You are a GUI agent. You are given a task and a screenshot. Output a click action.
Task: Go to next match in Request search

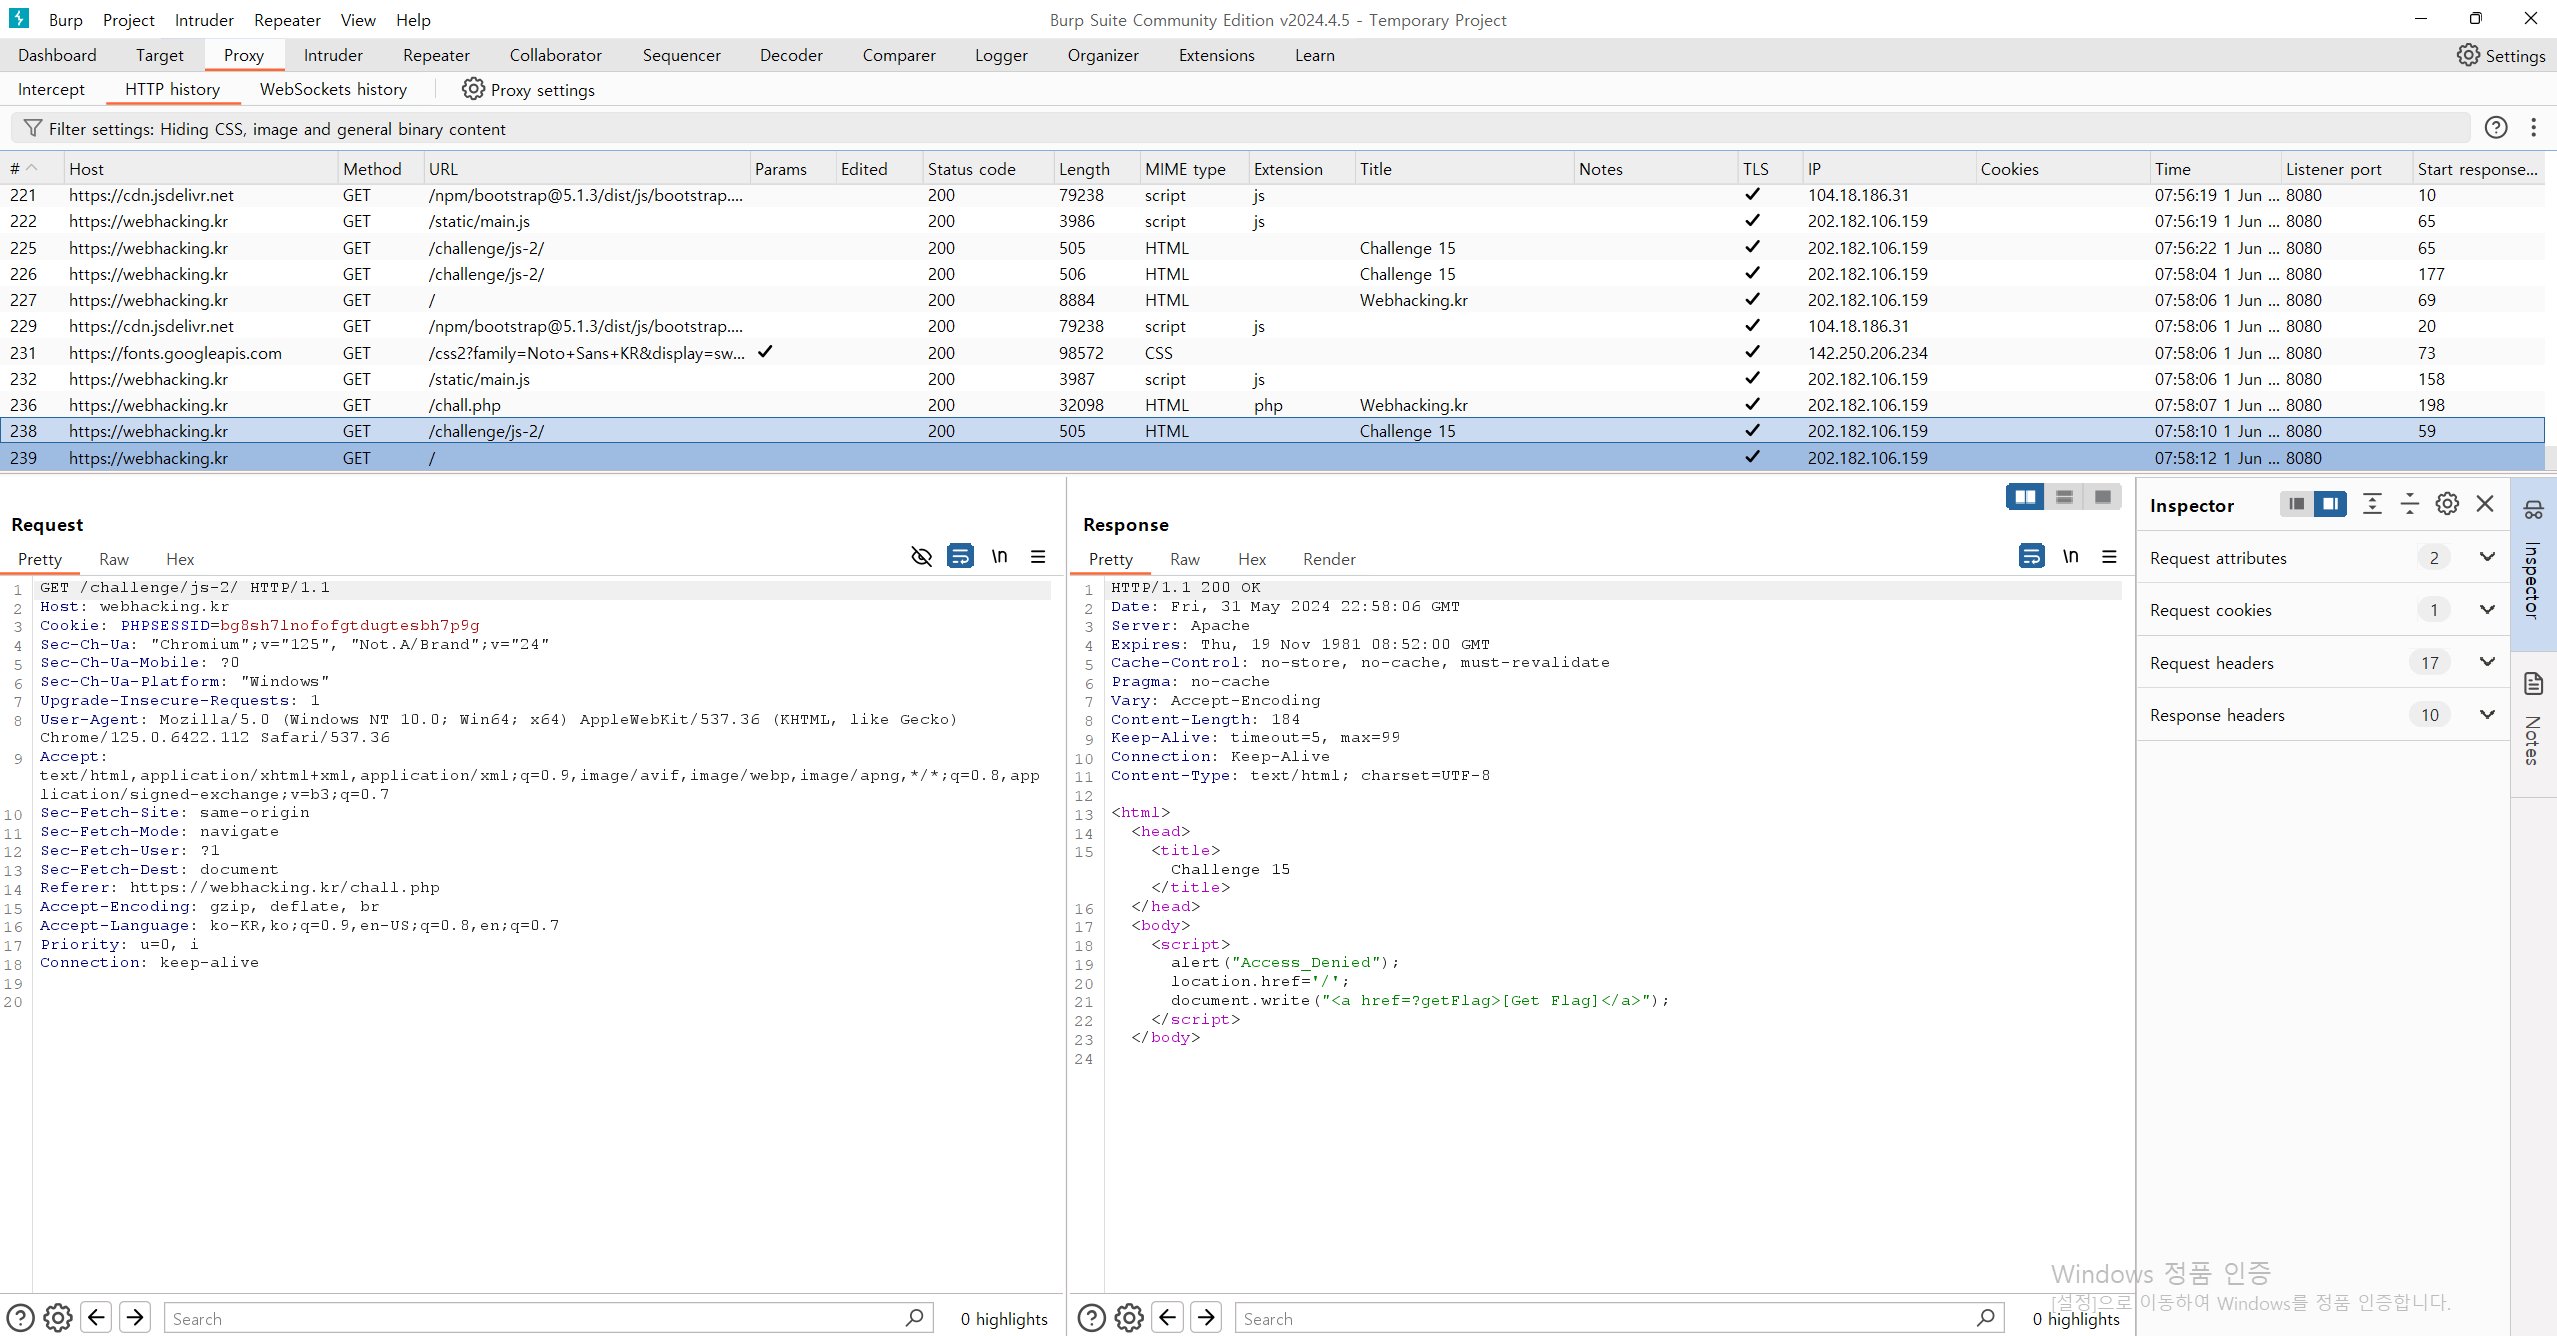click(135, 1317)
